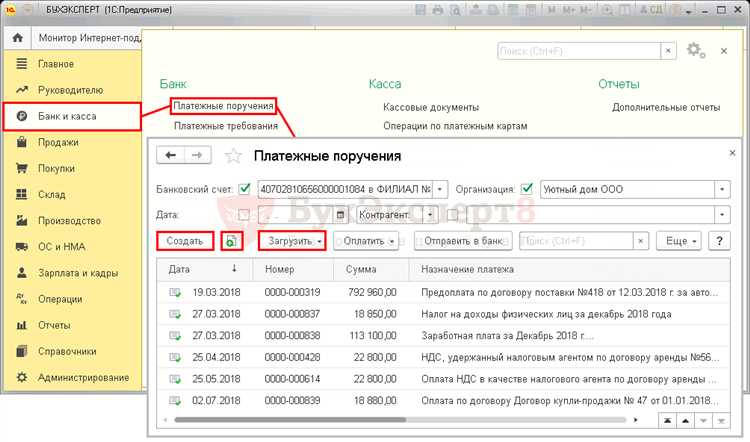
Task: Open the calendar picker in Дата field
Action: coord(340,215)
